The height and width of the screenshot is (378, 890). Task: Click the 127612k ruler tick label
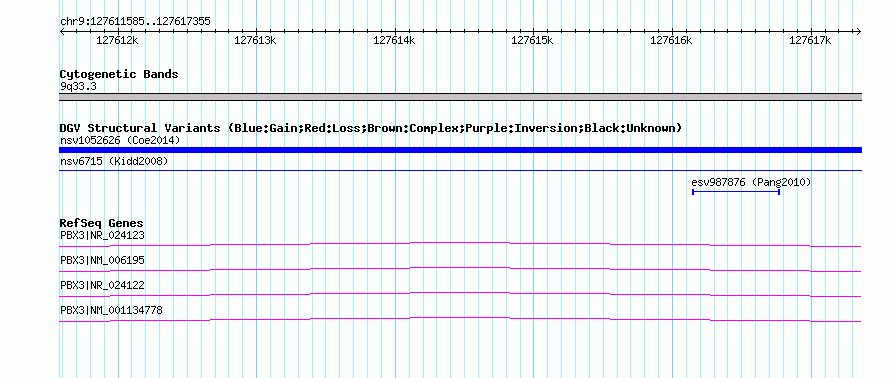coord(117,40)
